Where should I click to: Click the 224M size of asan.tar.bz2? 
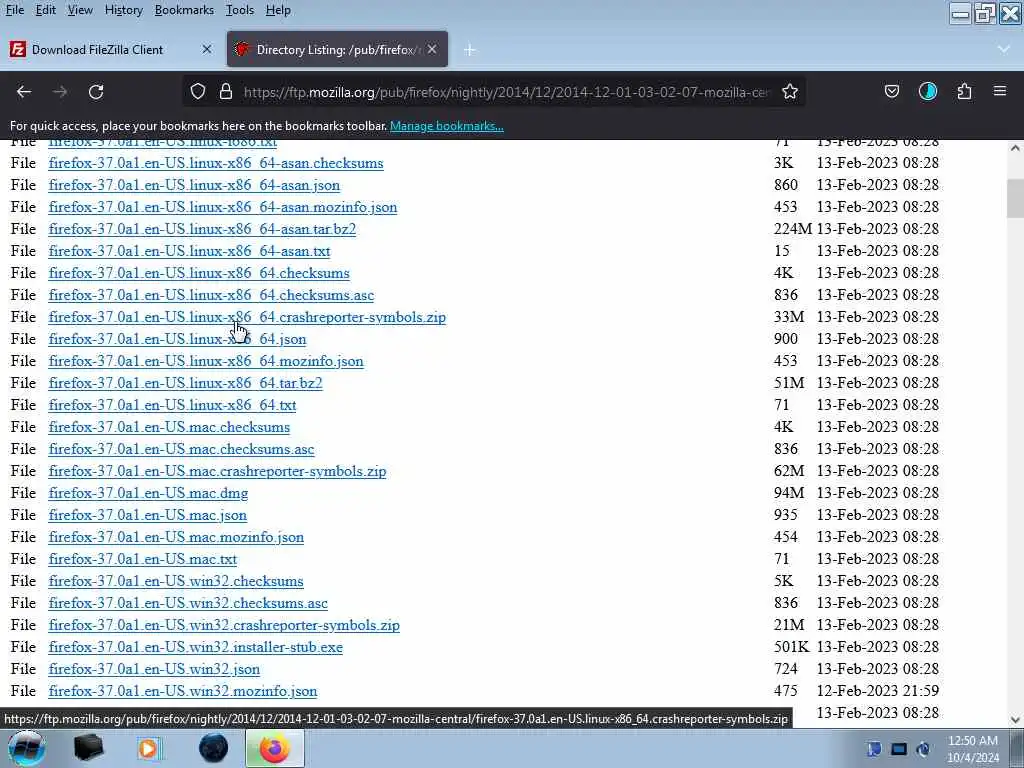coord(793,229)
